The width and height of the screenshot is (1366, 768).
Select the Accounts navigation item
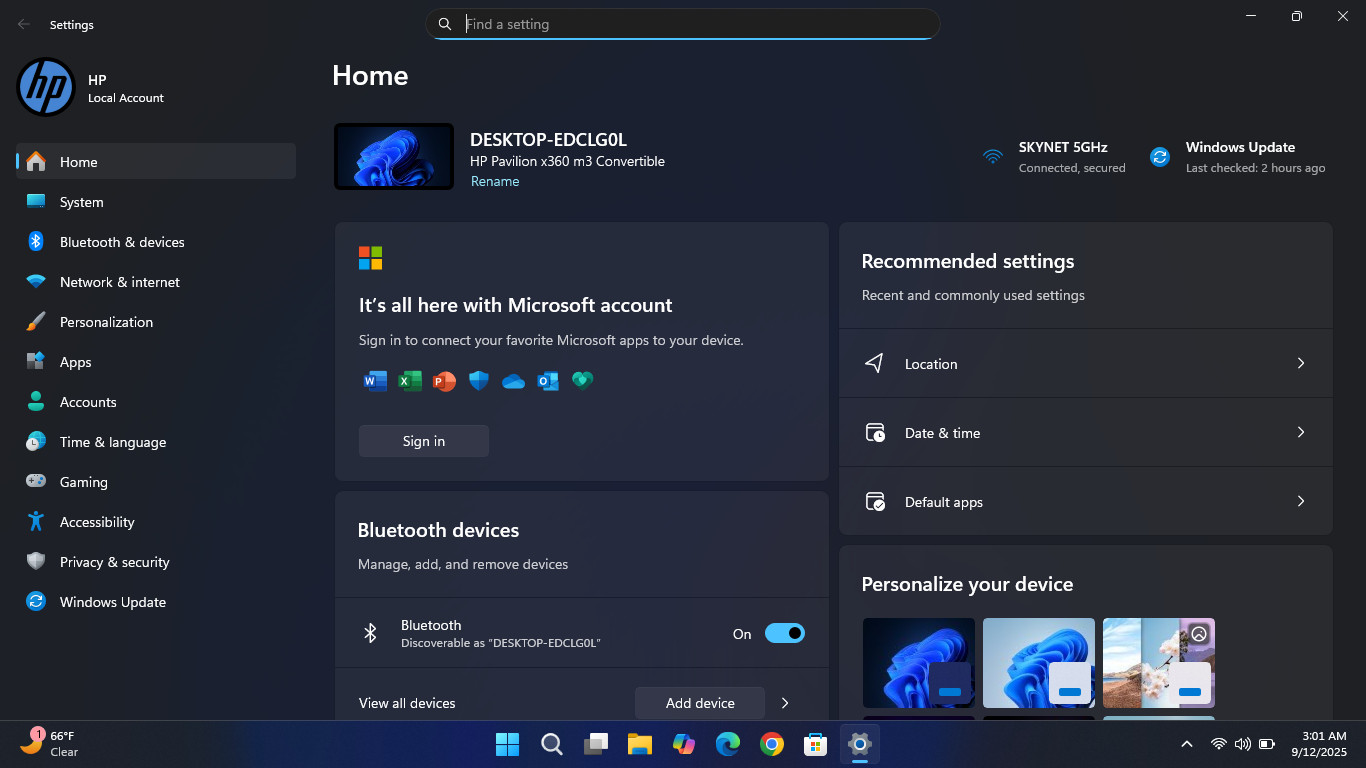click(156, 401)
